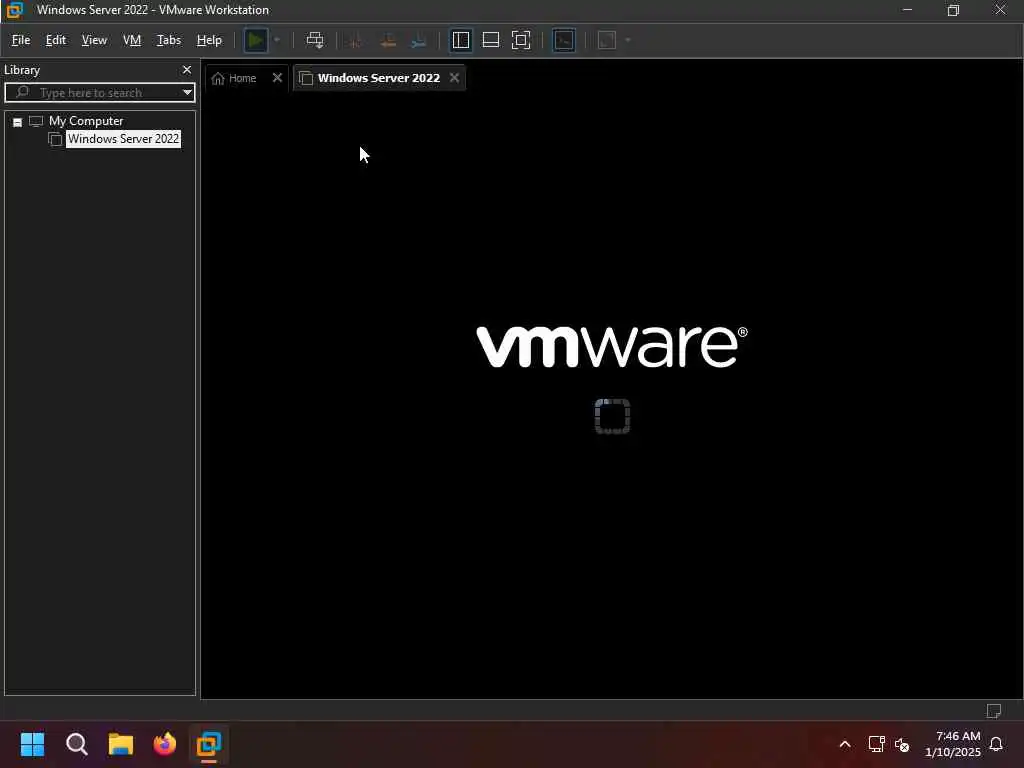Switch to the Windows Server 2022 tab

378,78
